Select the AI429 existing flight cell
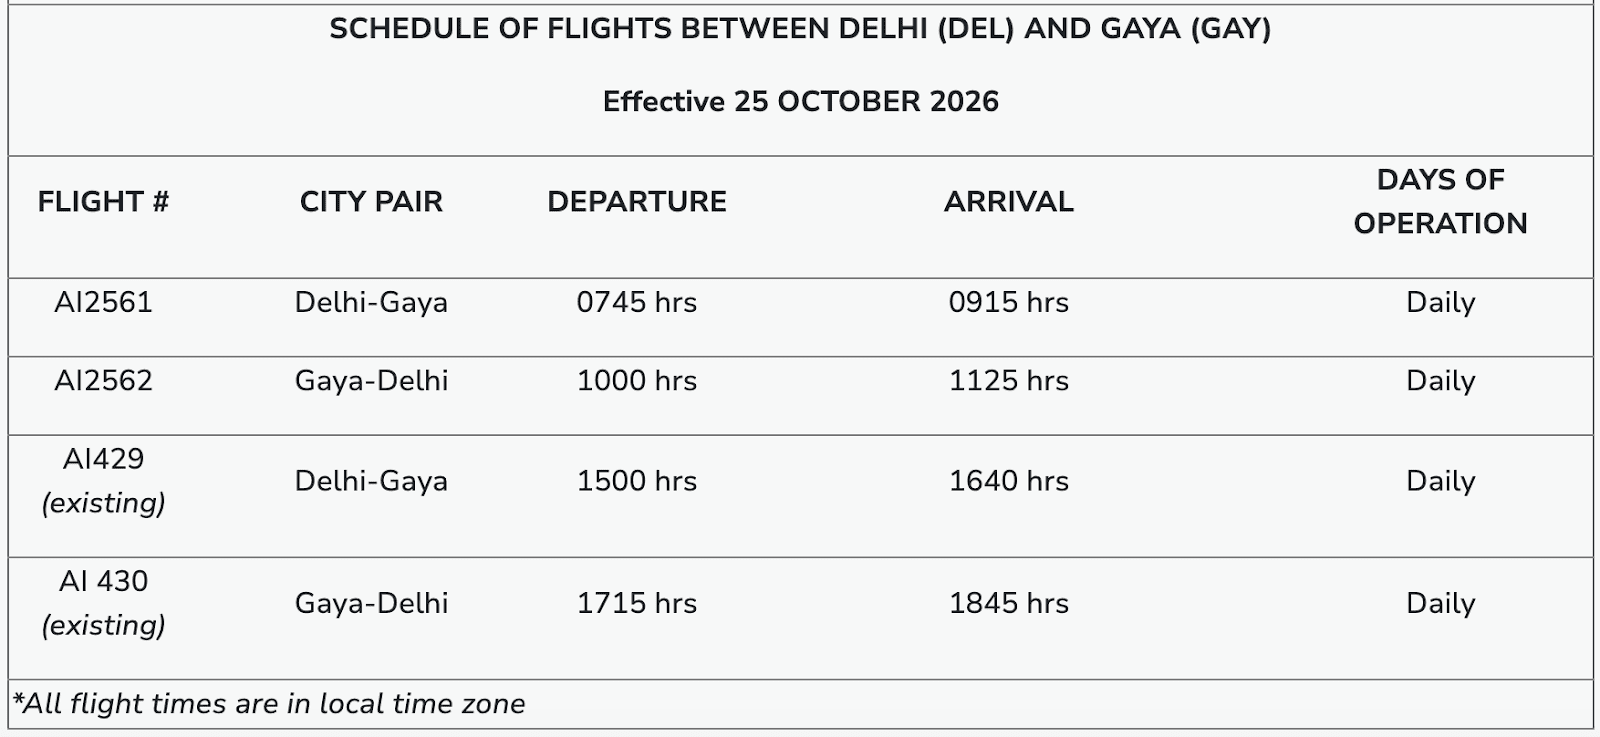The height and width of the screenshot is (737, 1600). (103, 481)
